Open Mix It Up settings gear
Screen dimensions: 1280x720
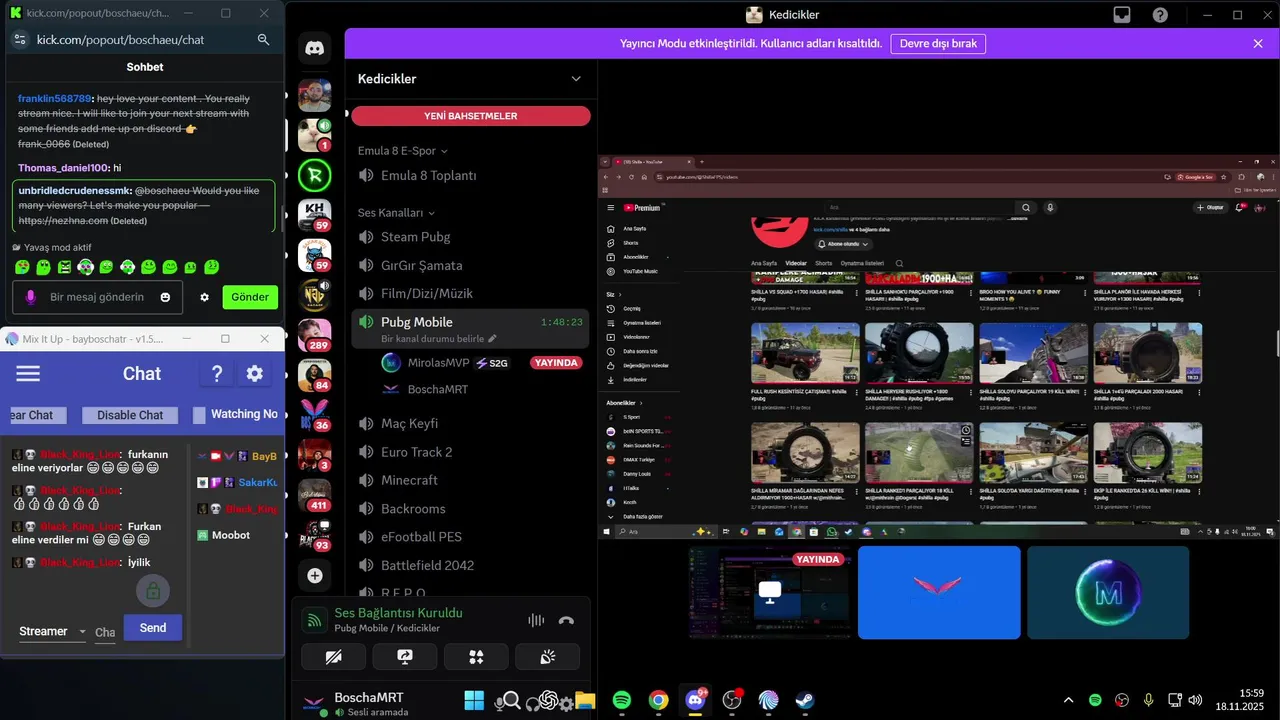coord(255,374)
